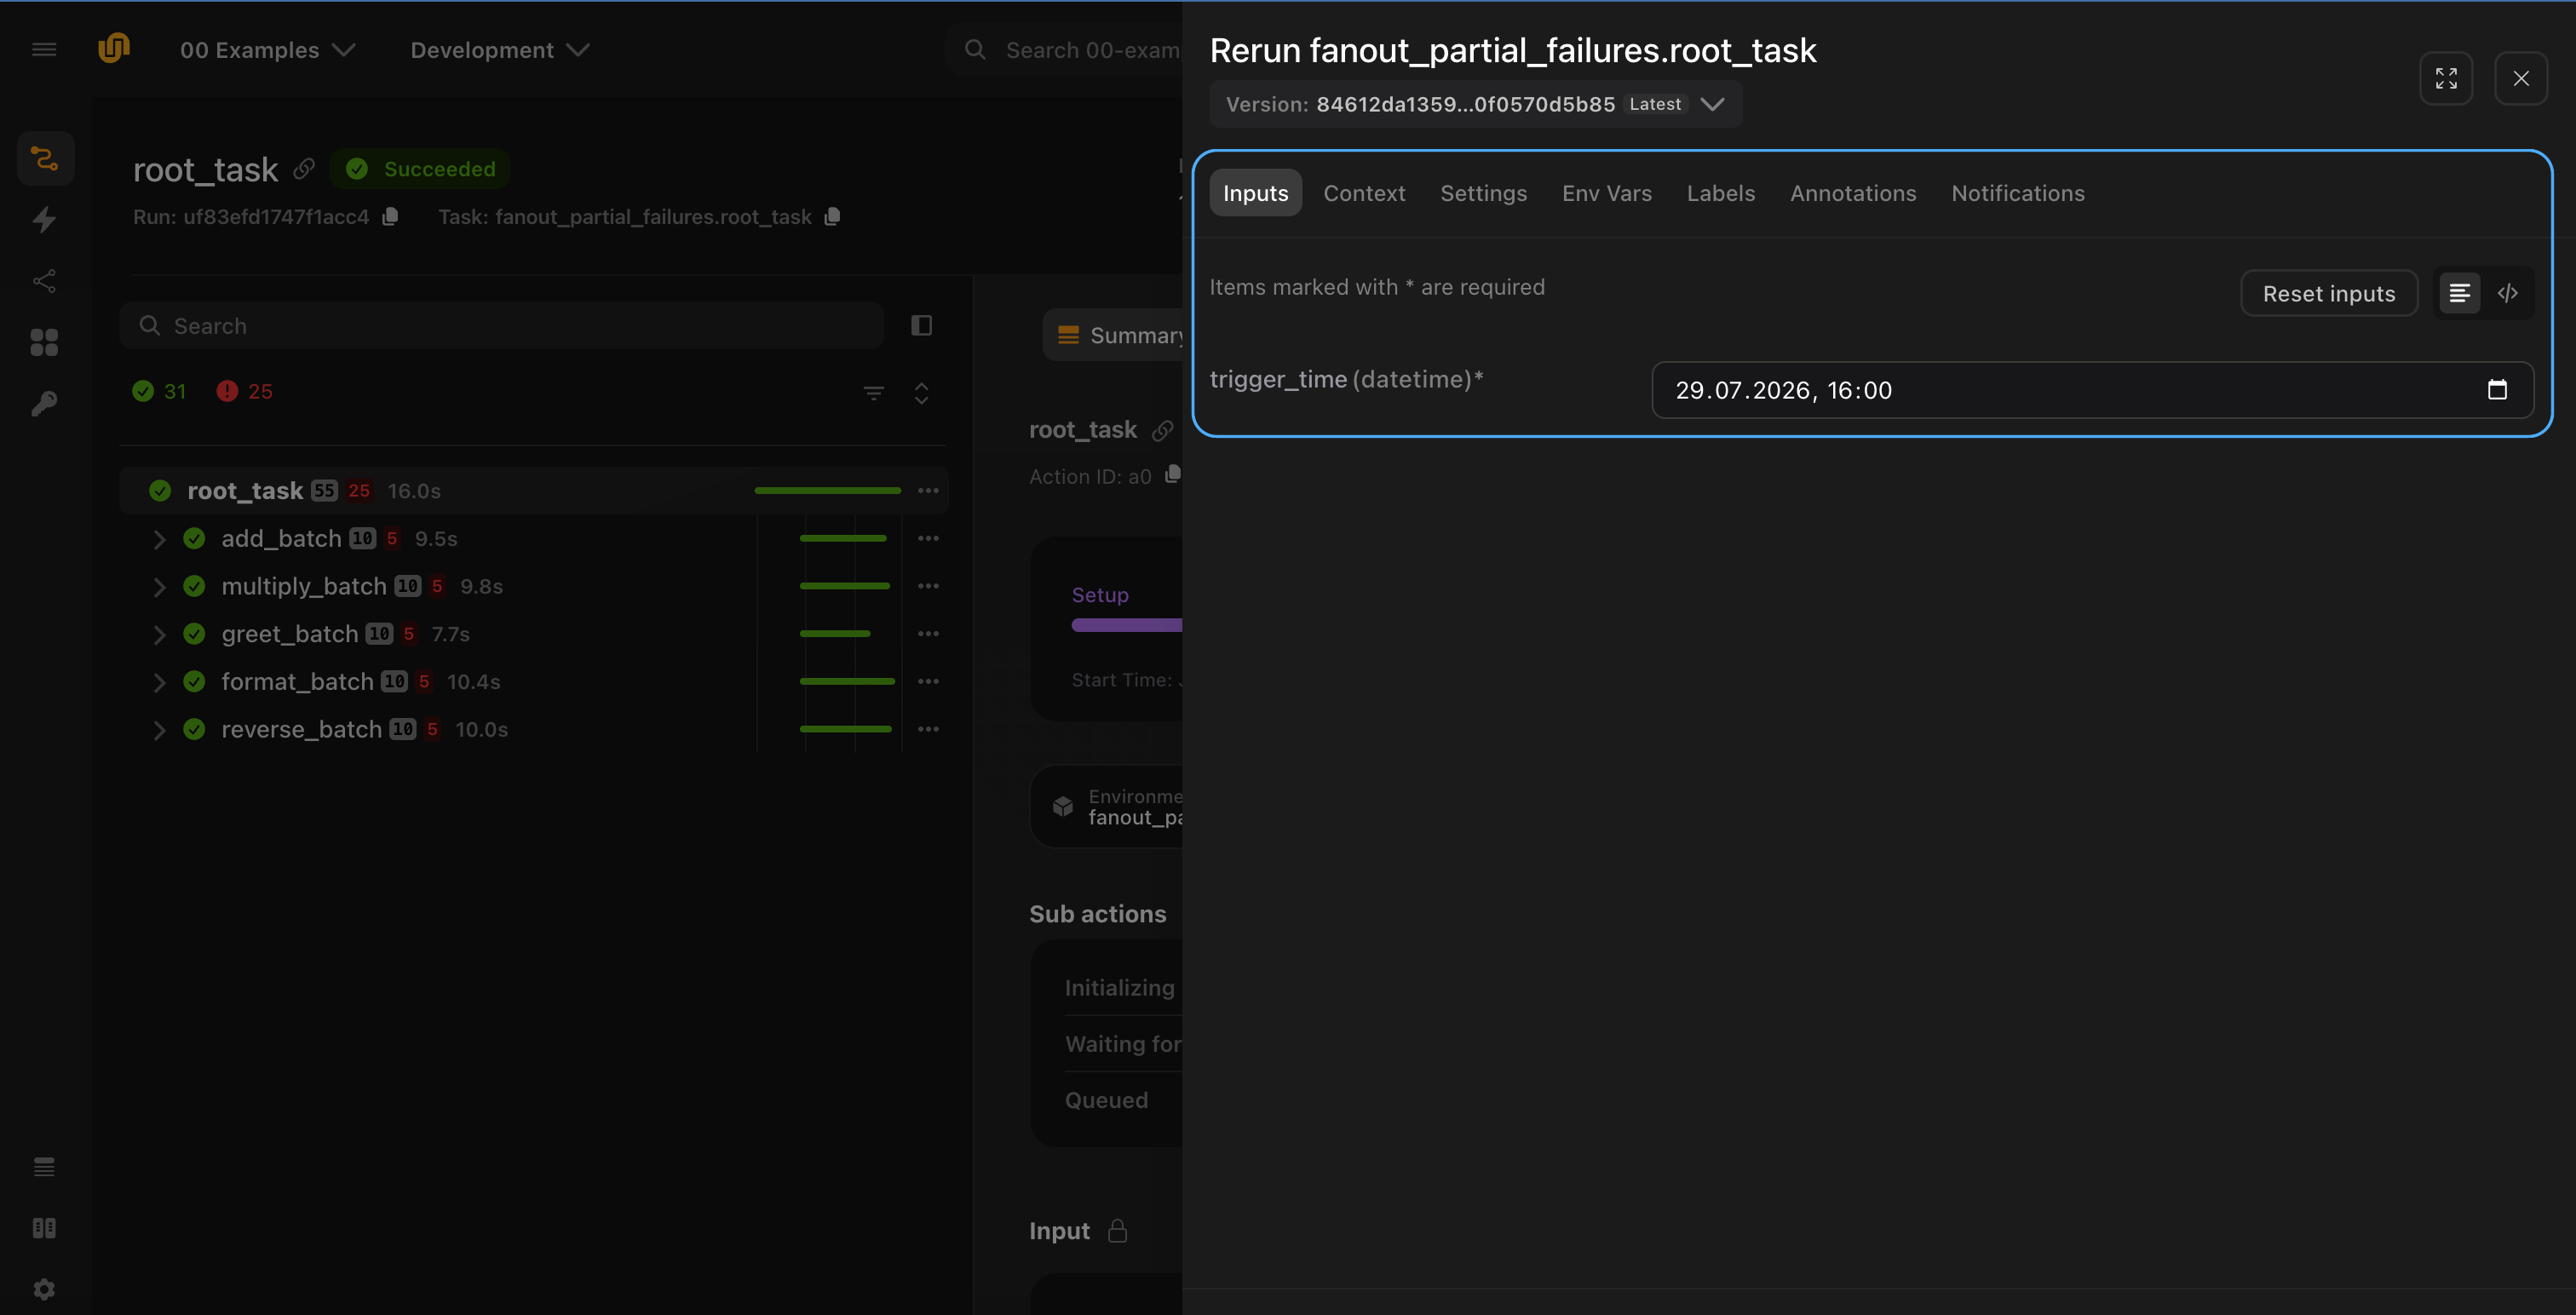
Task: Close the Rerun panel
Action: click(2520, 78)
